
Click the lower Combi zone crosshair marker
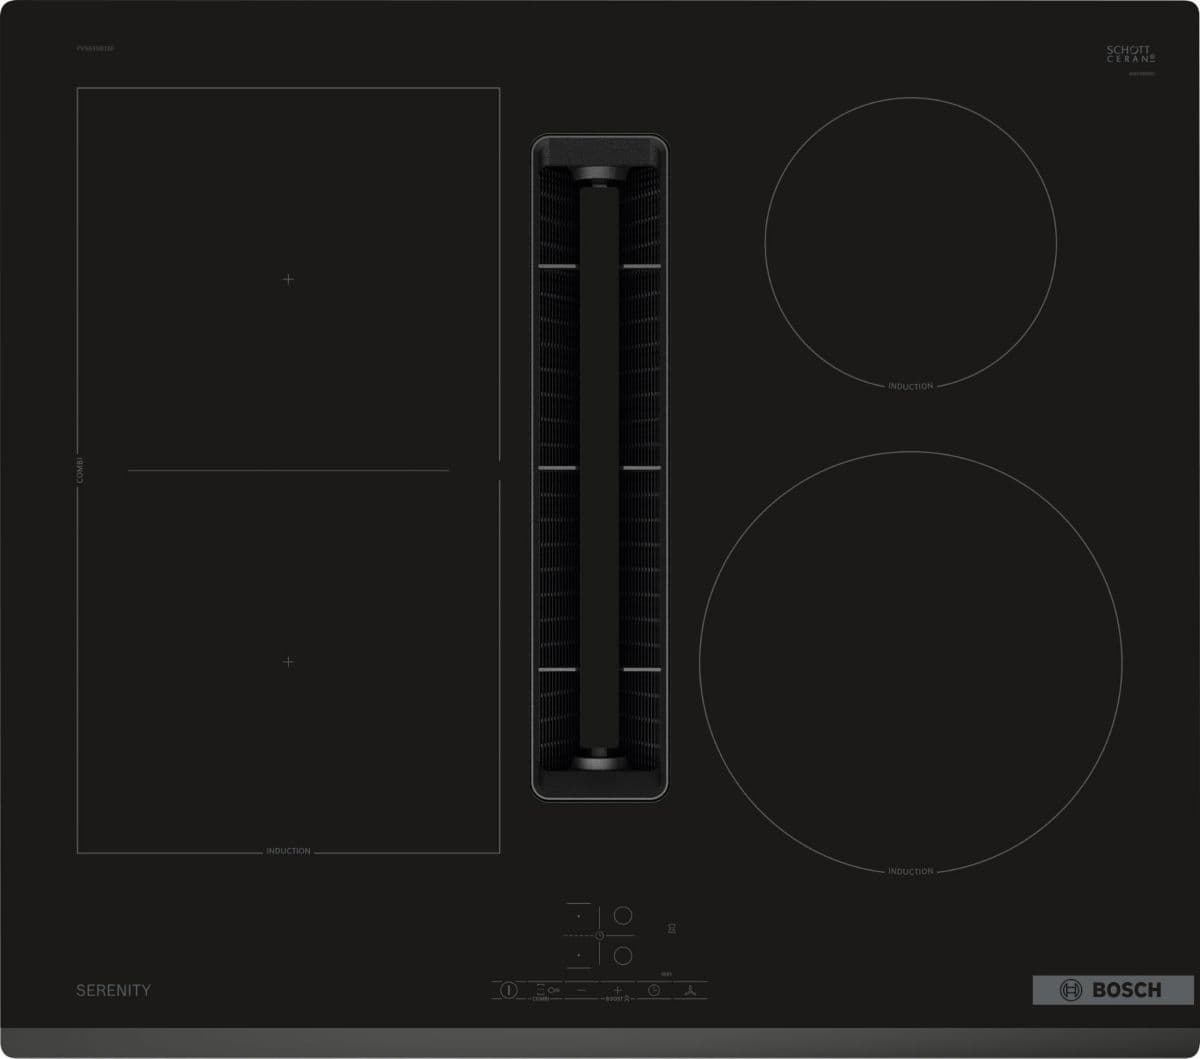click(288, 661)
